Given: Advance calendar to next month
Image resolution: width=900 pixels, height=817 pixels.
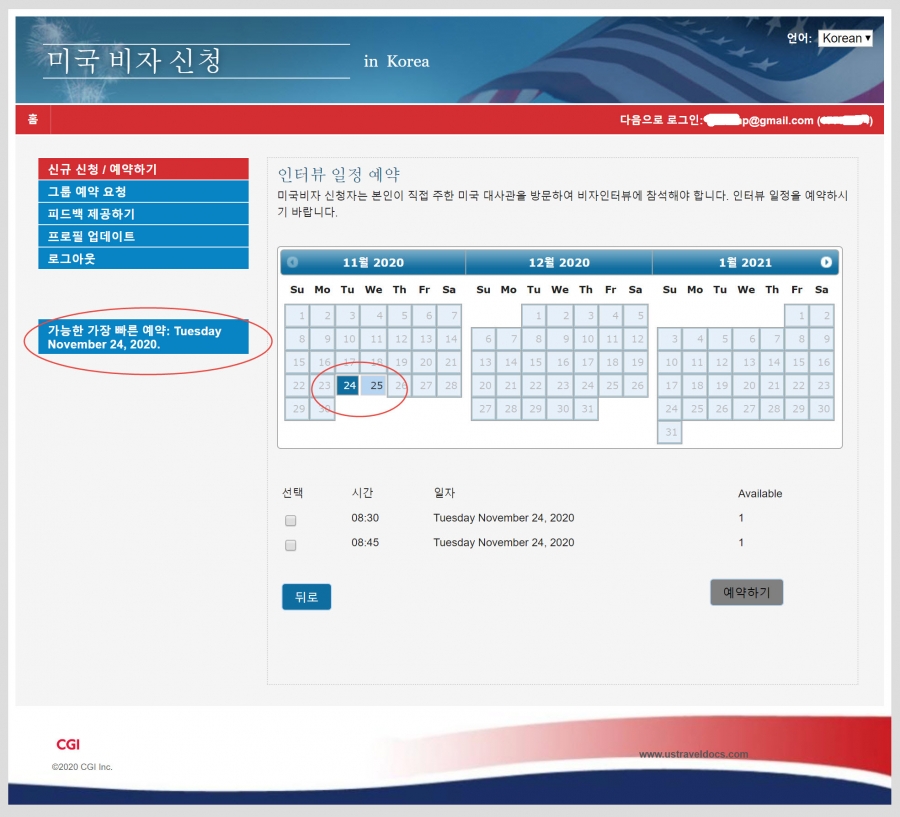Looking at the screenshot, I should point(826,262).
